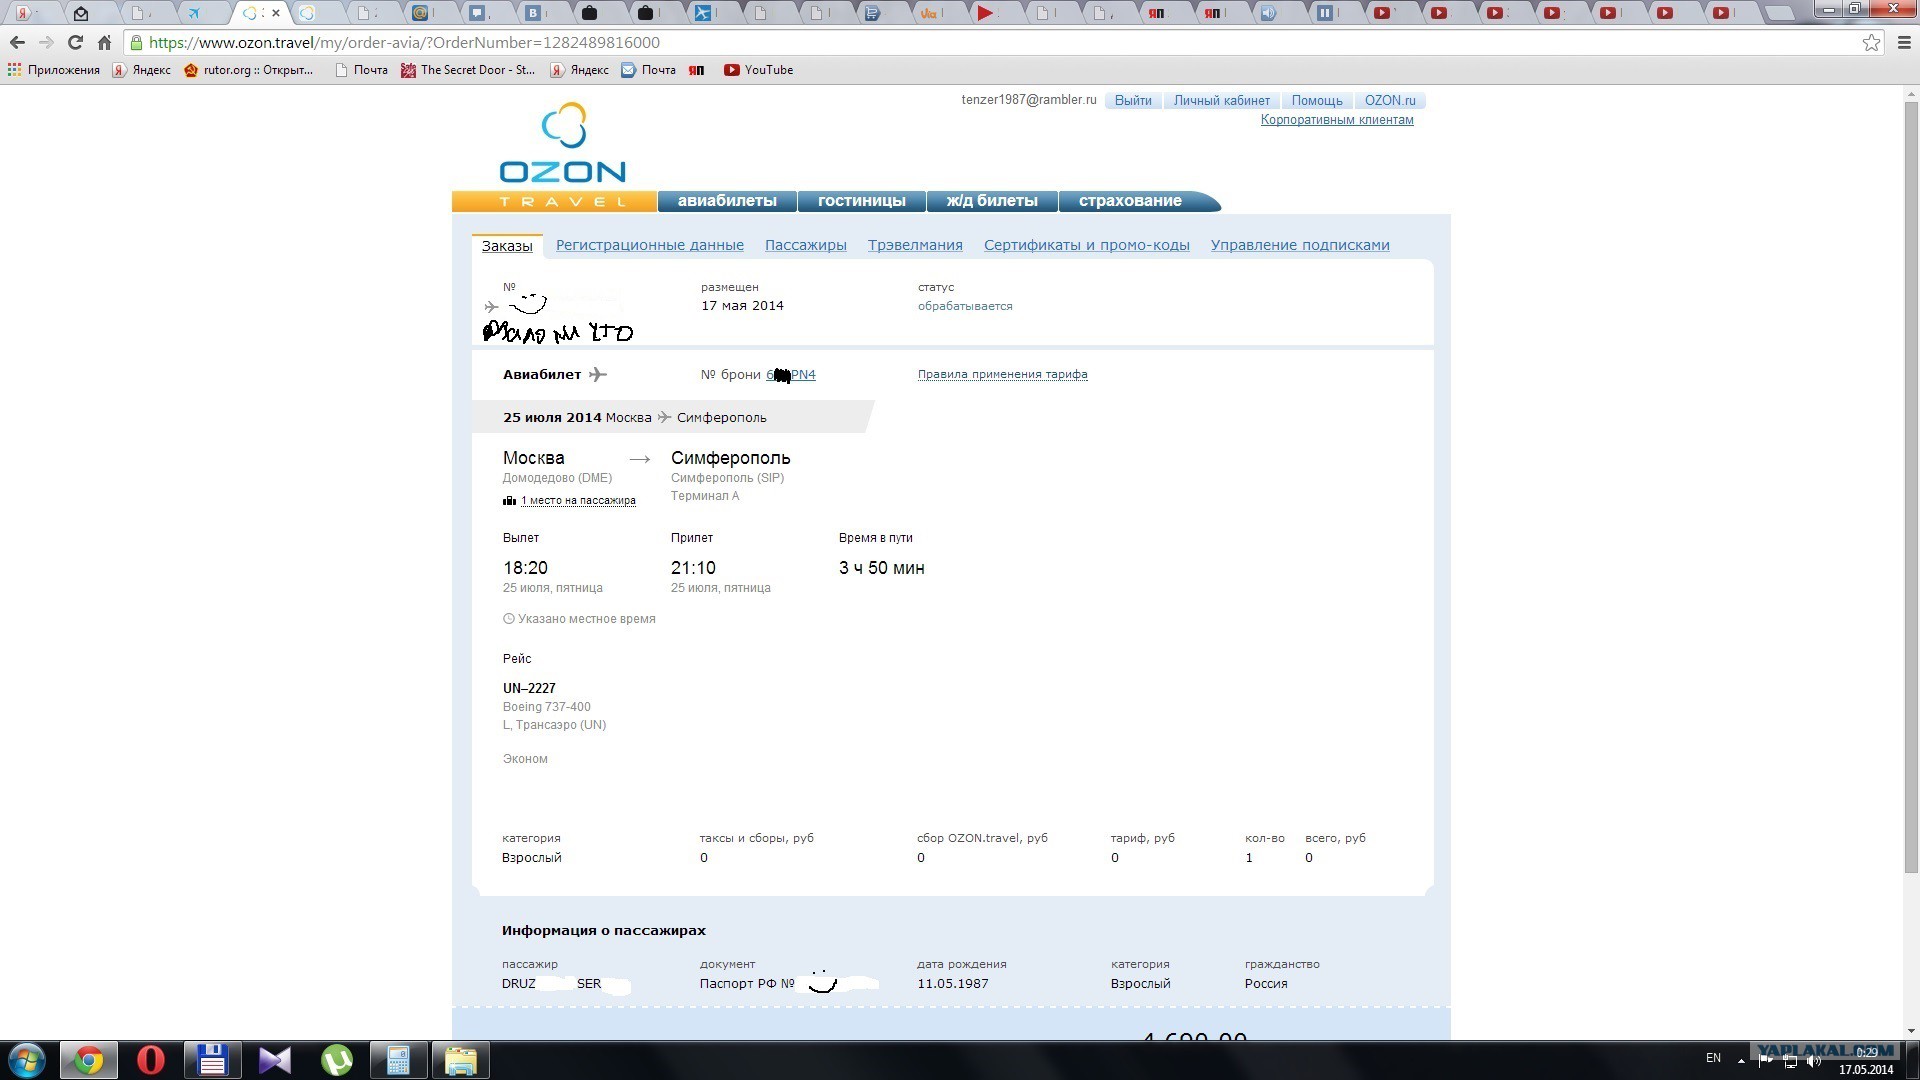The height and width of the screenshot is (1080, 1920).
Task: Open the Помощь help link
Action: pyautogui.click(x=1317, y=101)
